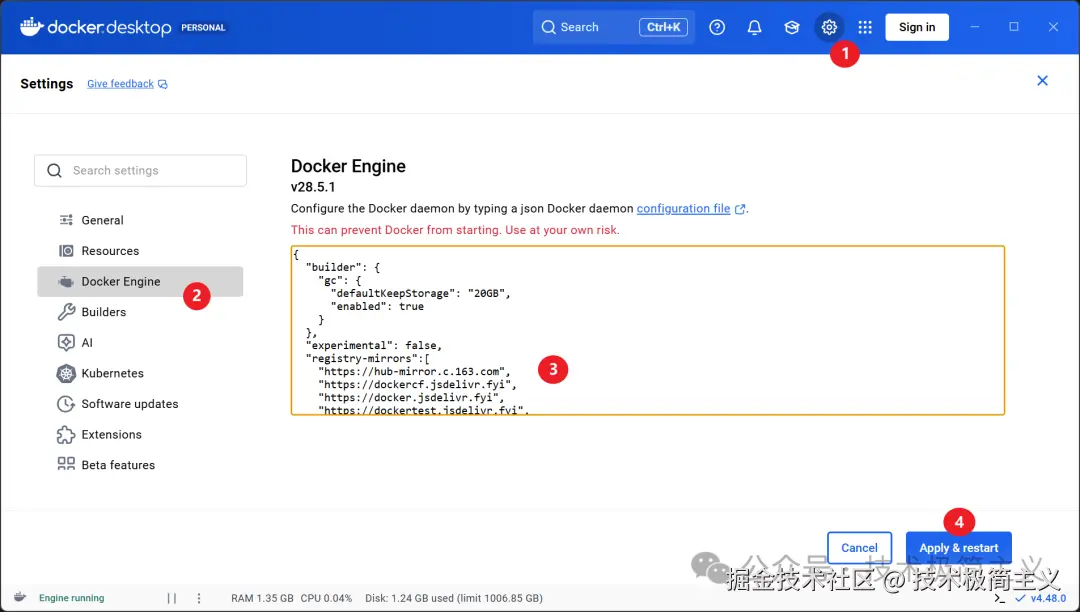Click the AI sparkle icon in sidebar
Screen dimensions: 1080x612
(x=66, y=342)
